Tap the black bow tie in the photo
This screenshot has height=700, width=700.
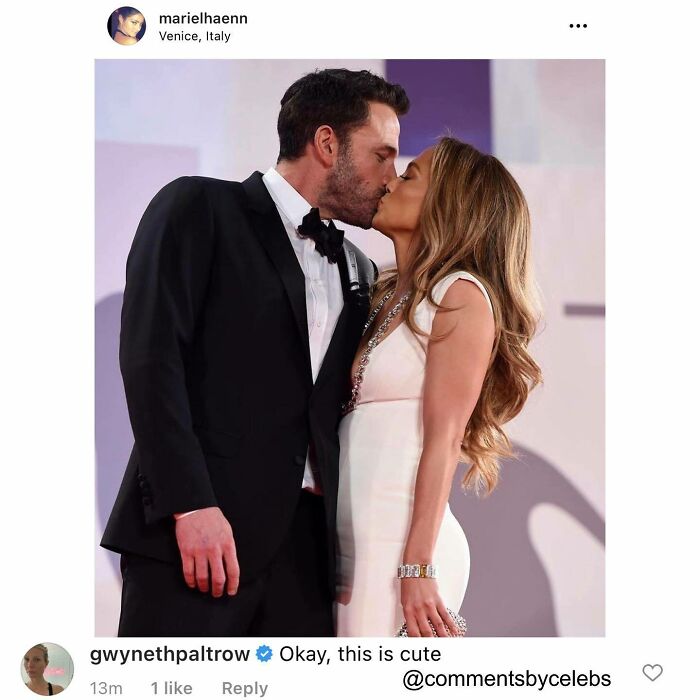click(321, 235)
